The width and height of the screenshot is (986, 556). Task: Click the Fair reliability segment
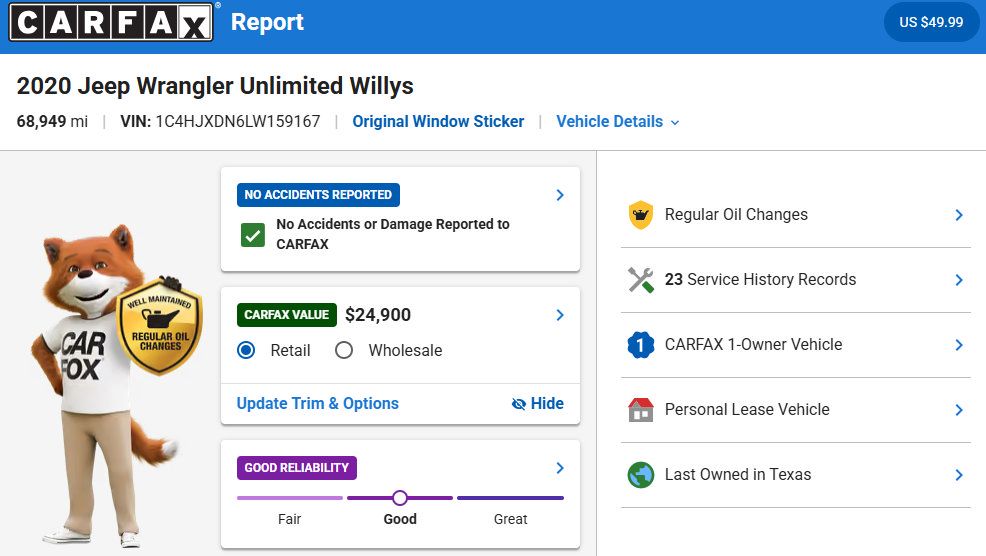[290, 498]
